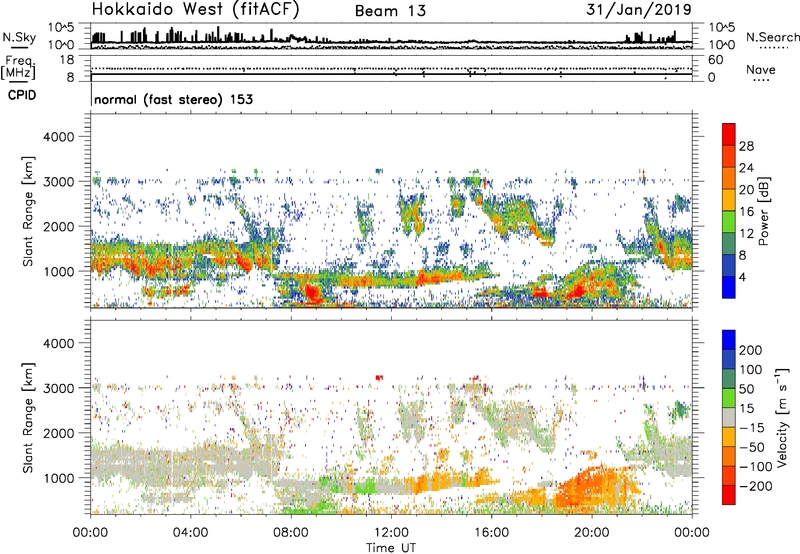Click the "12:00" time tick label
This screenshot has height=554, width=800.
tap(391, 533)
